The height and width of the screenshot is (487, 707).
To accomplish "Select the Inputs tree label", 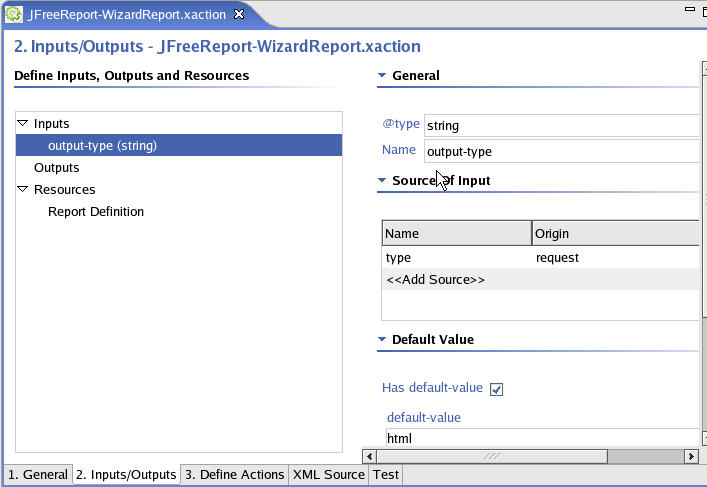I will coord(51,123).
